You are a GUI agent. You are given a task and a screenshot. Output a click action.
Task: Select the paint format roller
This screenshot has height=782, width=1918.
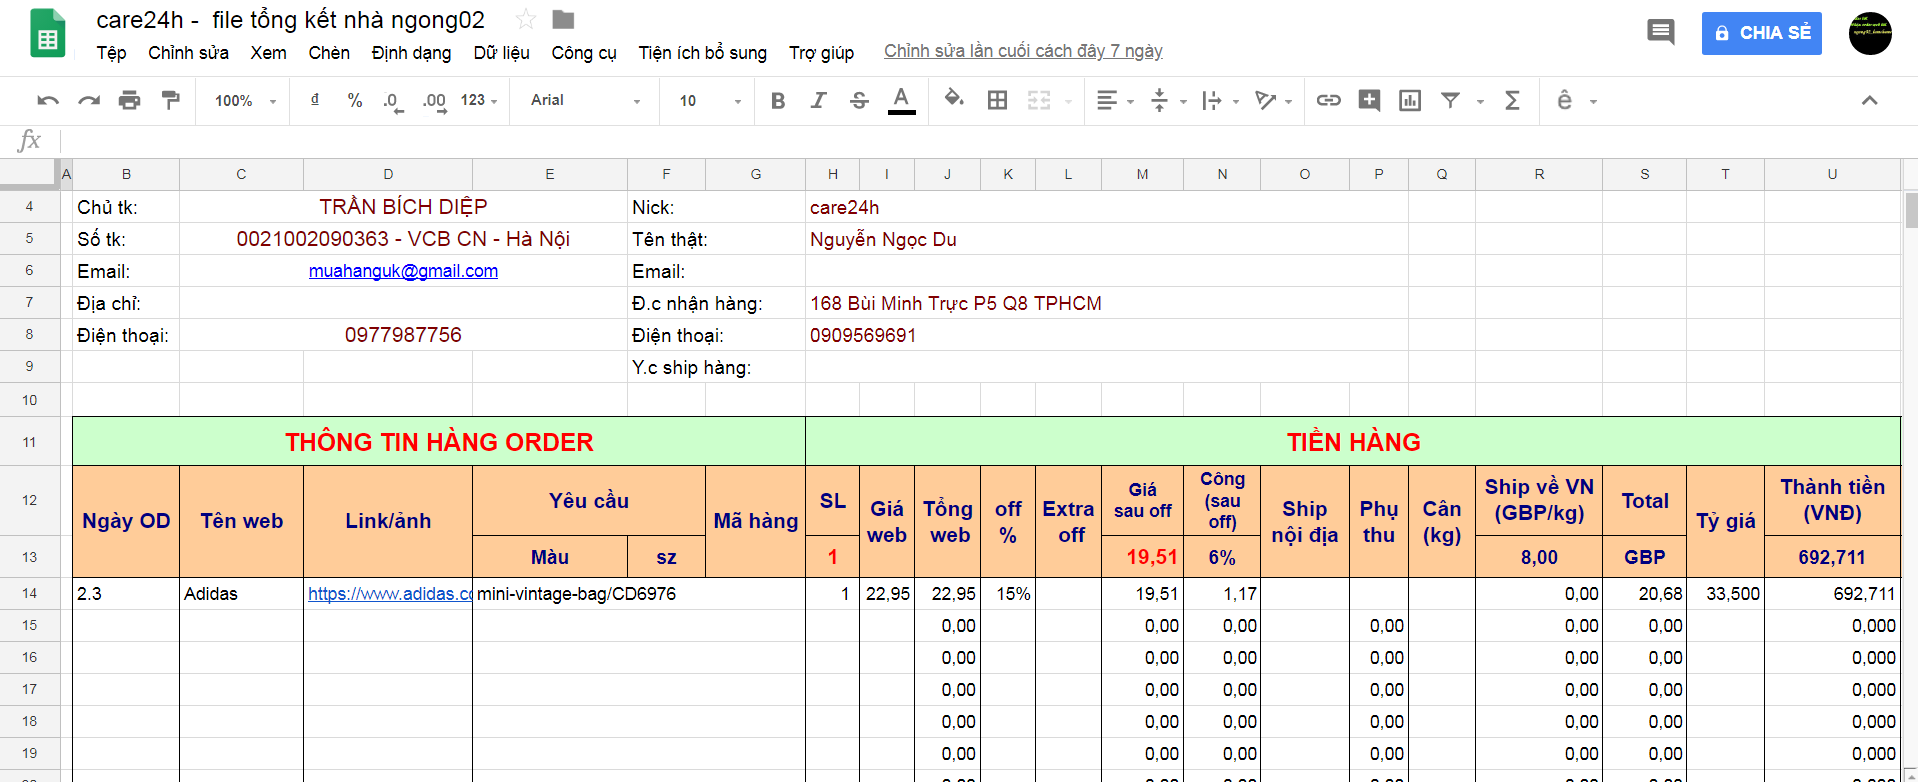point(171,100)
